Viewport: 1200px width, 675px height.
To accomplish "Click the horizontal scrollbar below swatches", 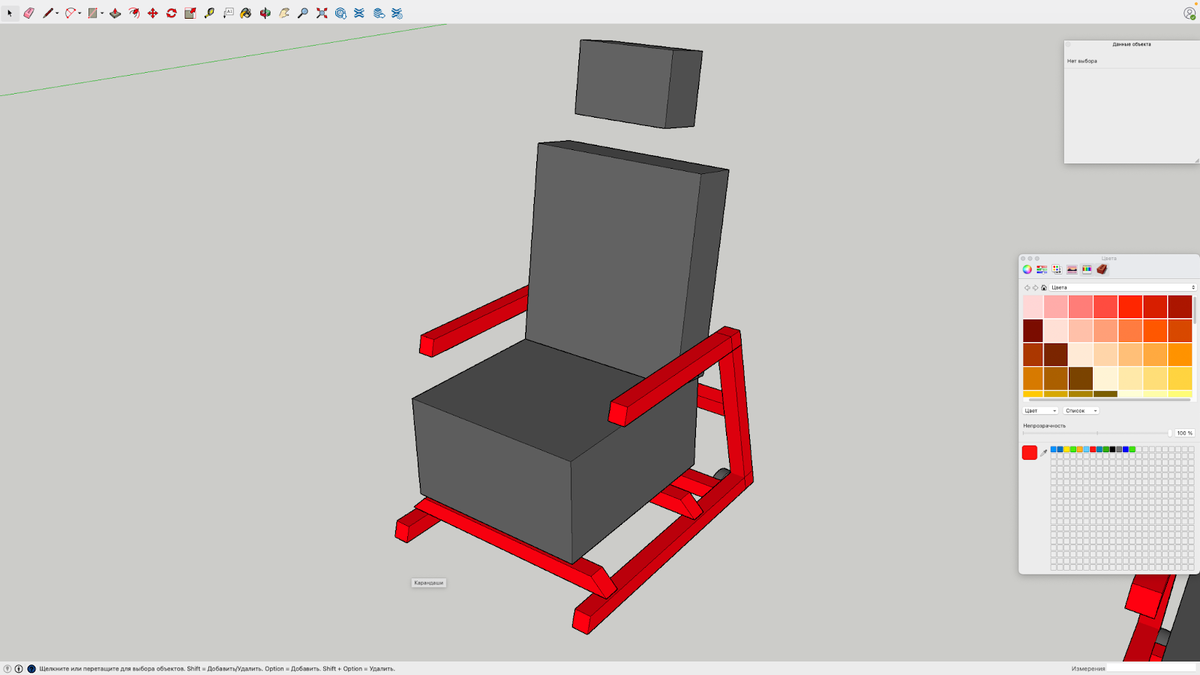I will coord(1109,400).
